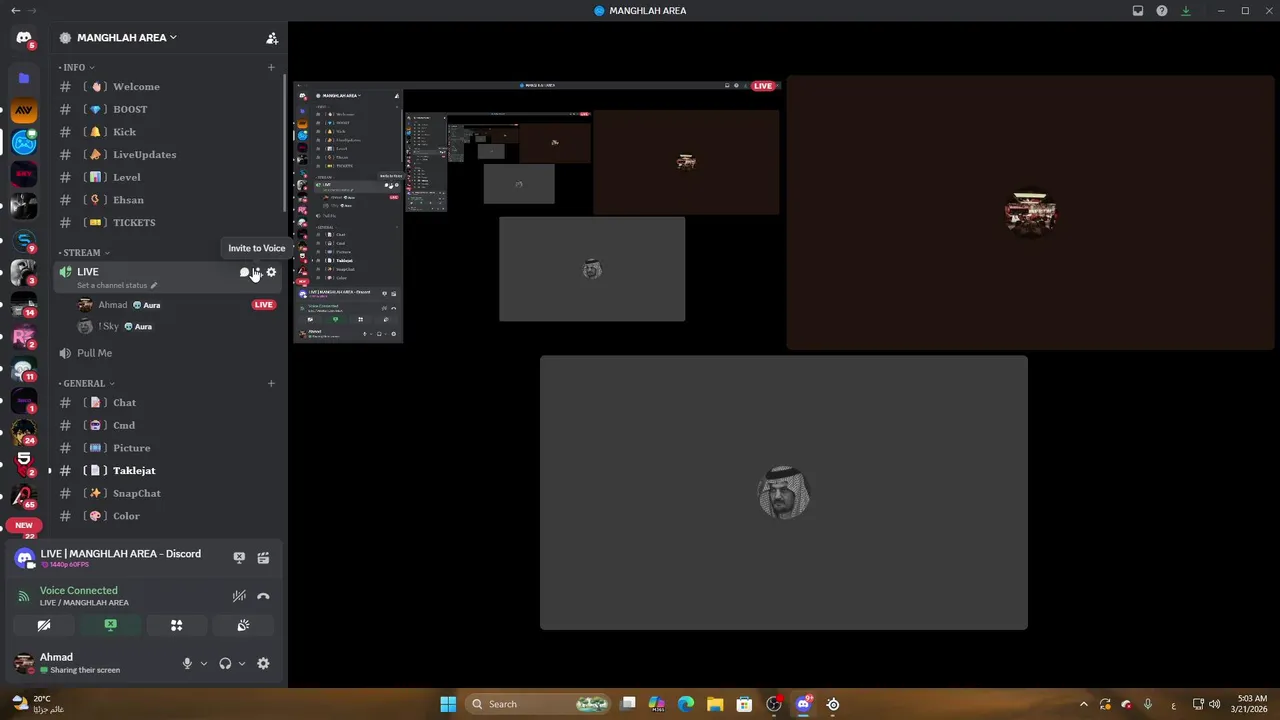This screenshot has width=1280, height=720.
Task: Select the dark brown participant tile on right
Action: click(x=1031, y=212)
